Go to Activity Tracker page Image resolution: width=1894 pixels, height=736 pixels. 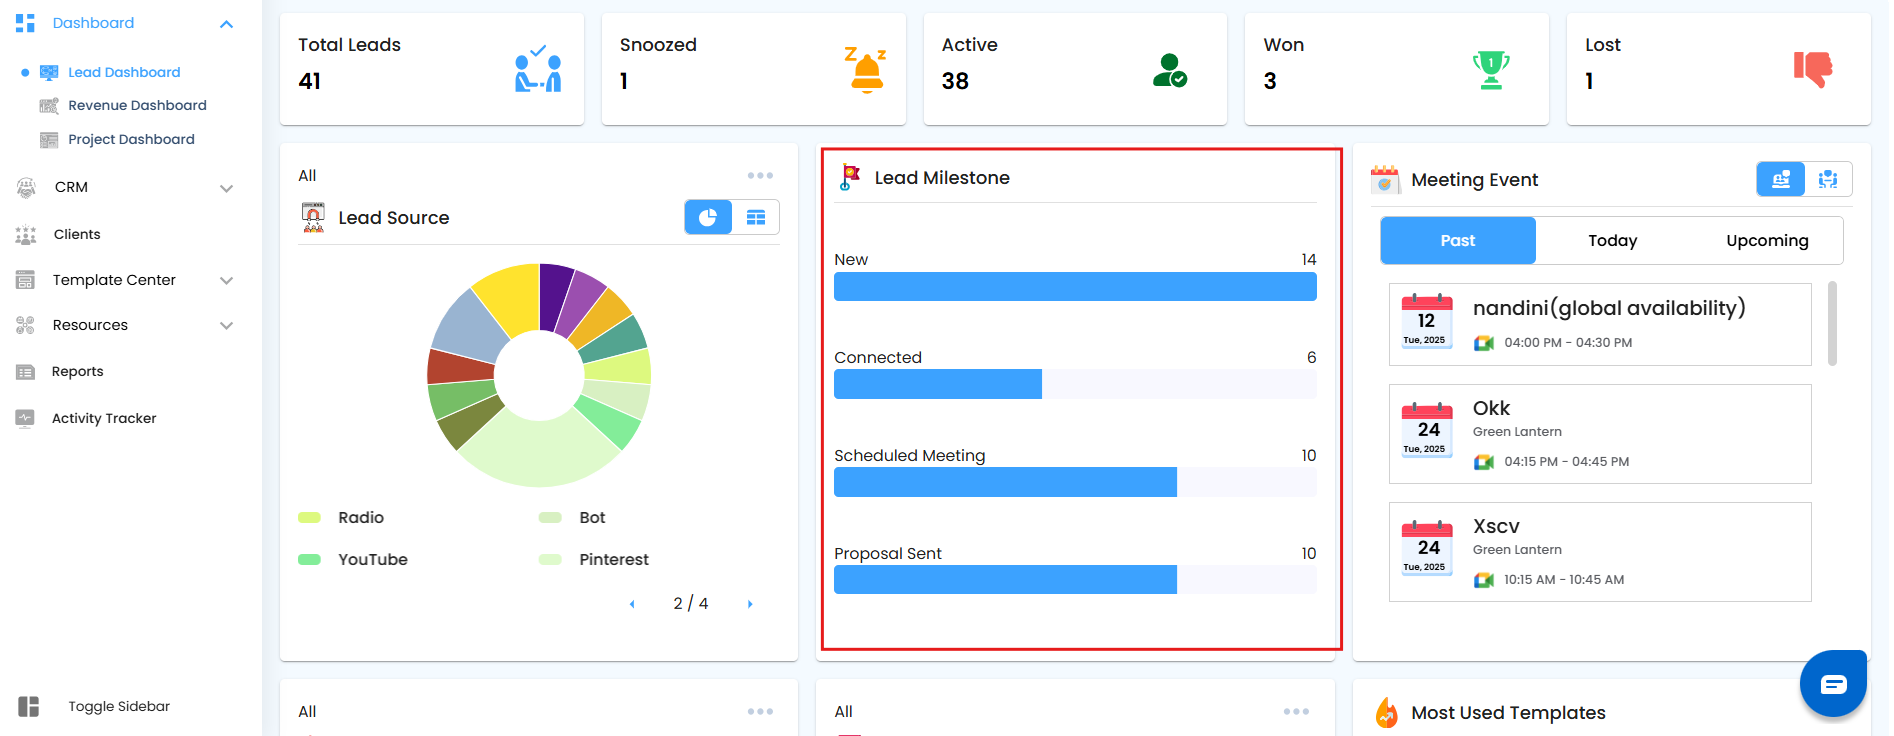tap(104, 419)
